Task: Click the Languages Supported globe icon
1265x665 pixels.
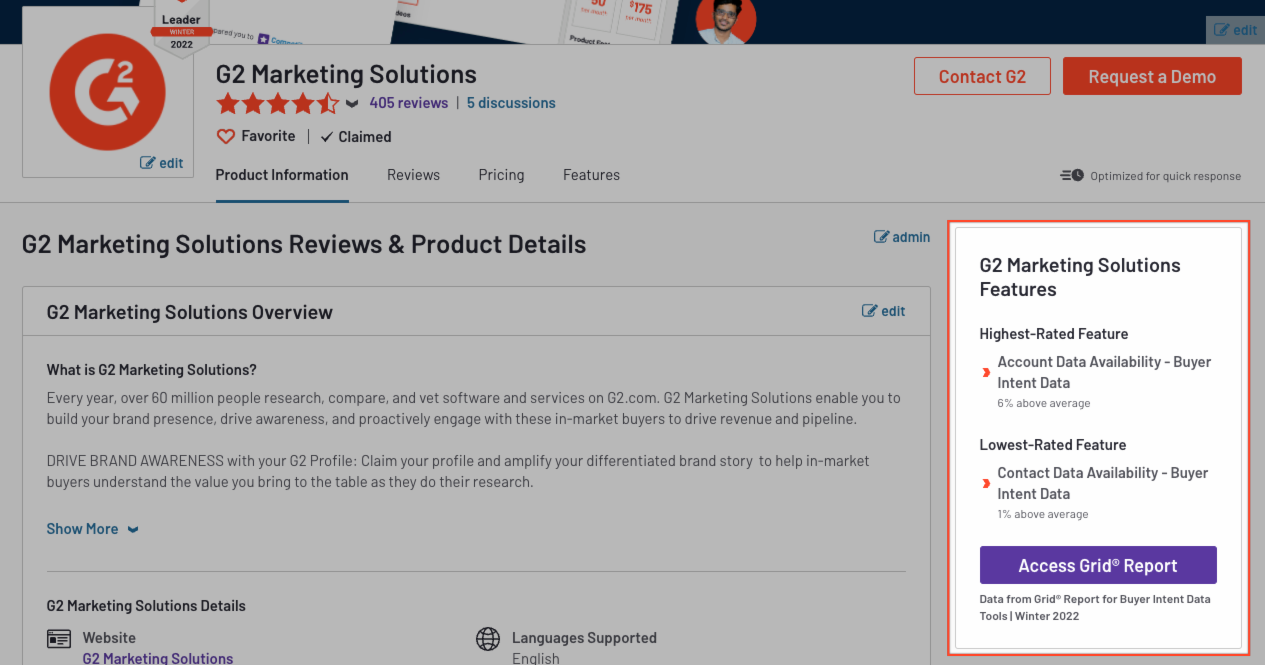Action: point(488,638)
